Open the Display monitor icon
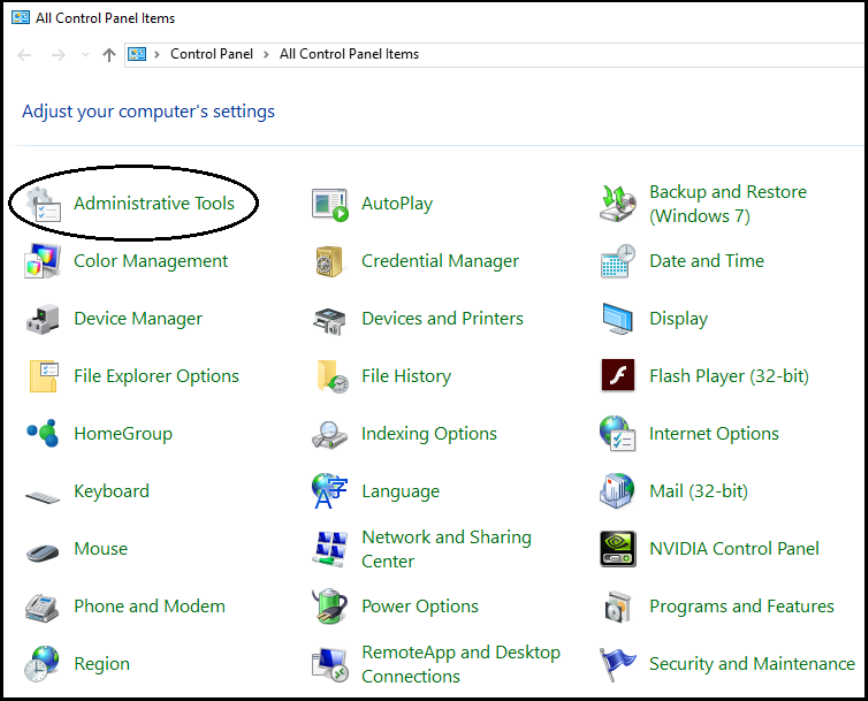 pyautogui.click(x=618, y=319)
